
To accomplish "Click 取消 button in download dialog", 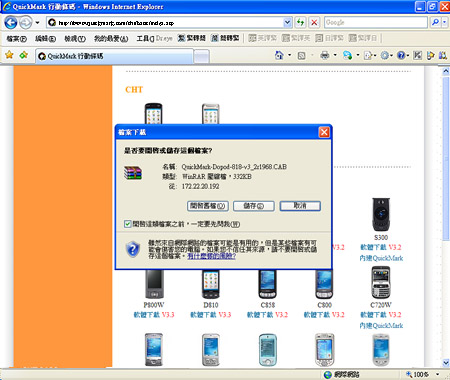I will pyautogui.click(x=300, y=206).
